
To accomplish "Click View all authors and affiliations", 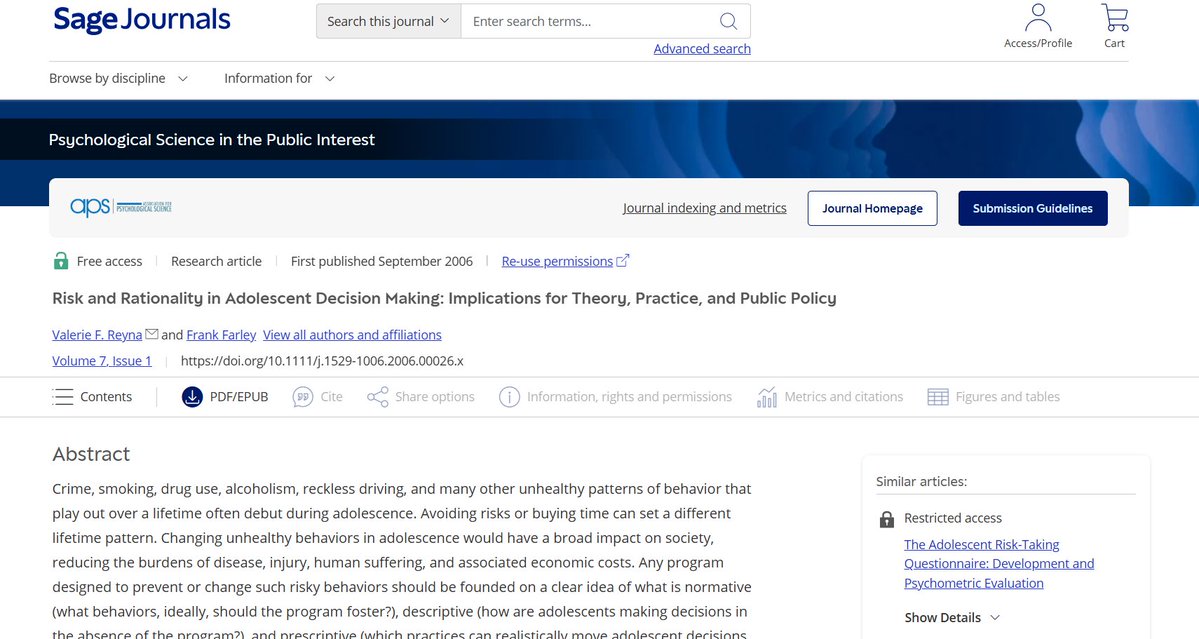I will [x=352, y=335].
